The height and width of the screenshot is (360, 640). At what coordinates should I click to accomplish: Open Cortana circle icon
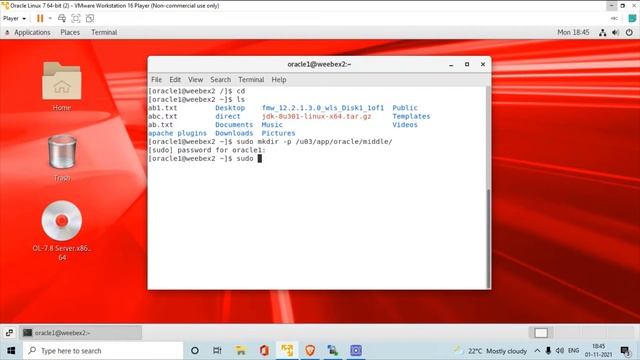tap(195, 351)
